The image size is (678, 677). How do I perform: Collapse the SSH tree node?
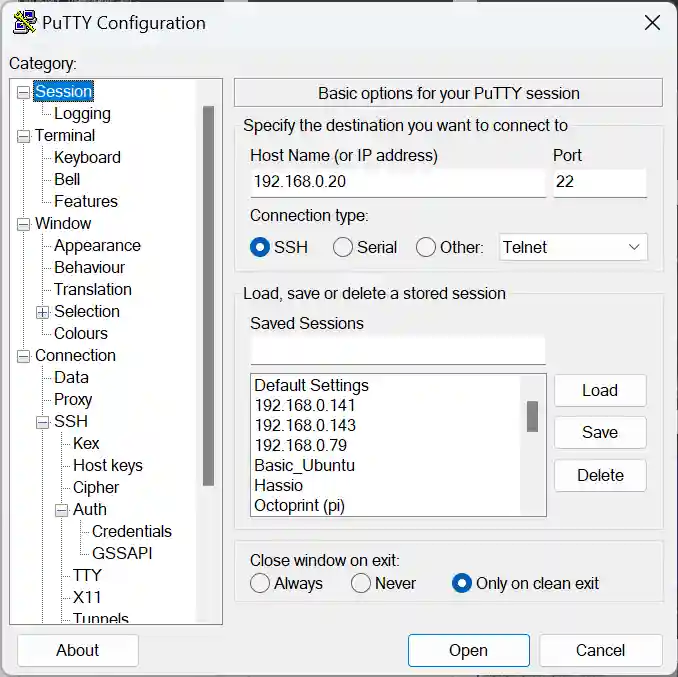[42, 422]
